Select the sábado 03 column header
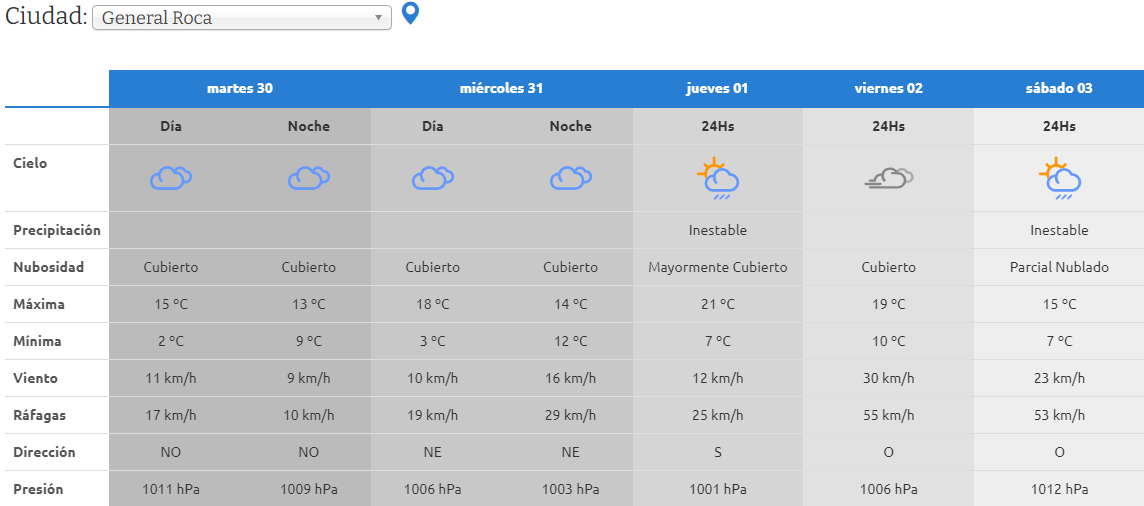Viewport: 1144px width, 506px height. point(1059,88)
